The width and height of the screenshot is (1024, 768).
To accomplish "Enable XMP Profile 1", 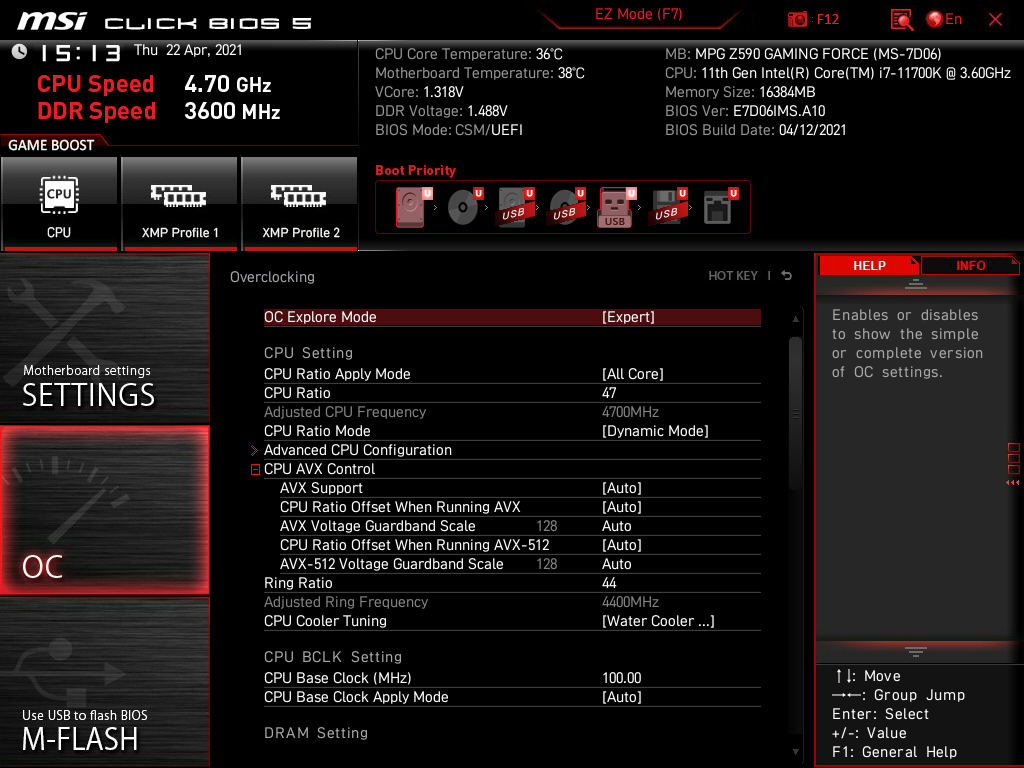I will pos(180,204).
